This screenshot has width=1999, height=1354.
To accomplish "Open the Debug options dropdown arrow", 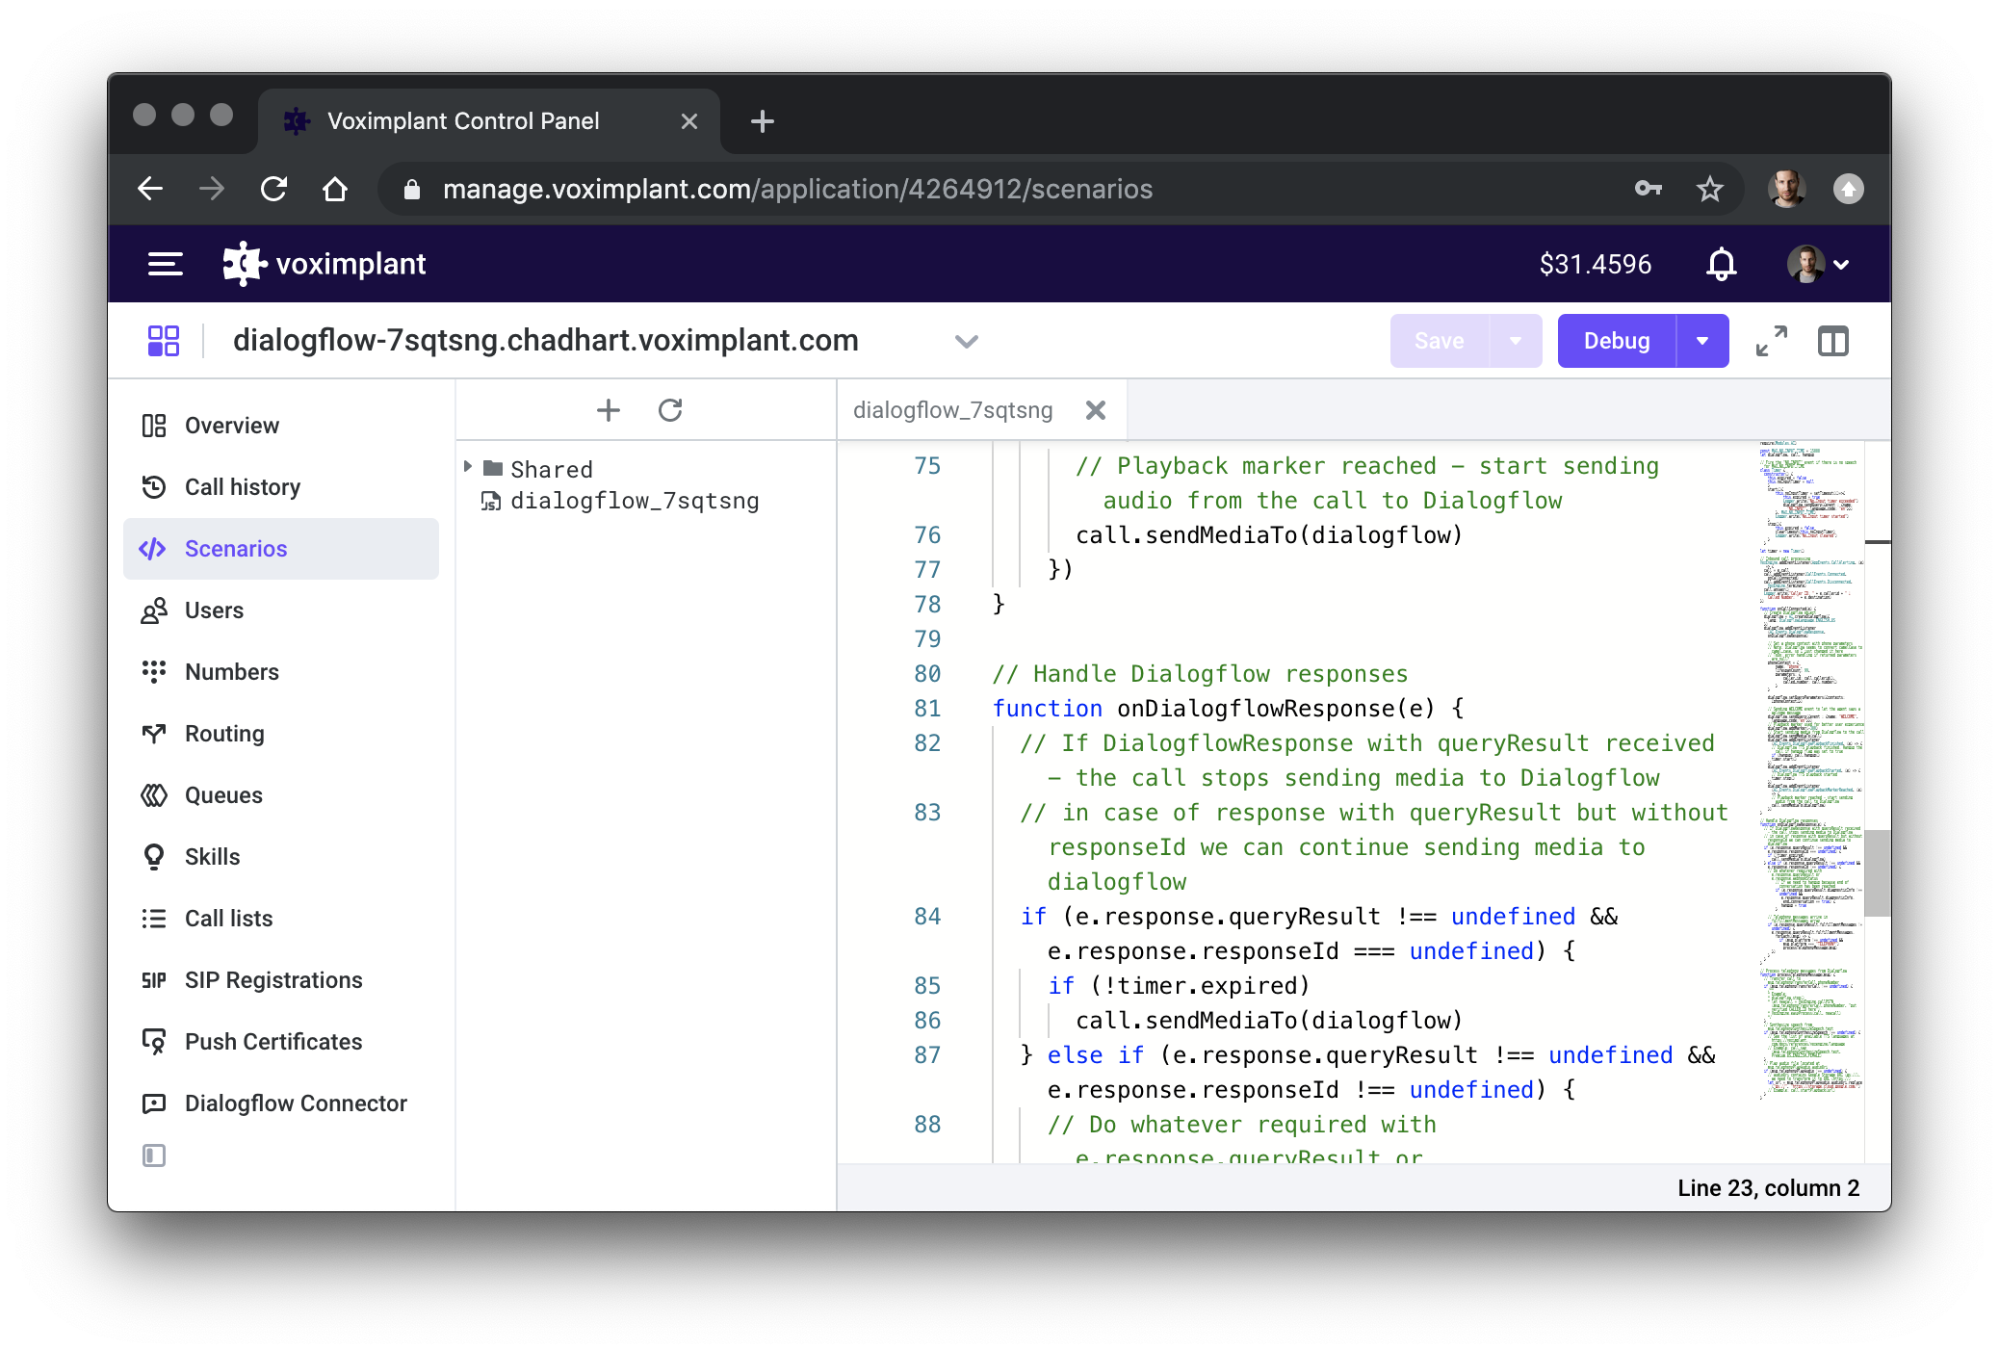I will [x=1702, y=341].
